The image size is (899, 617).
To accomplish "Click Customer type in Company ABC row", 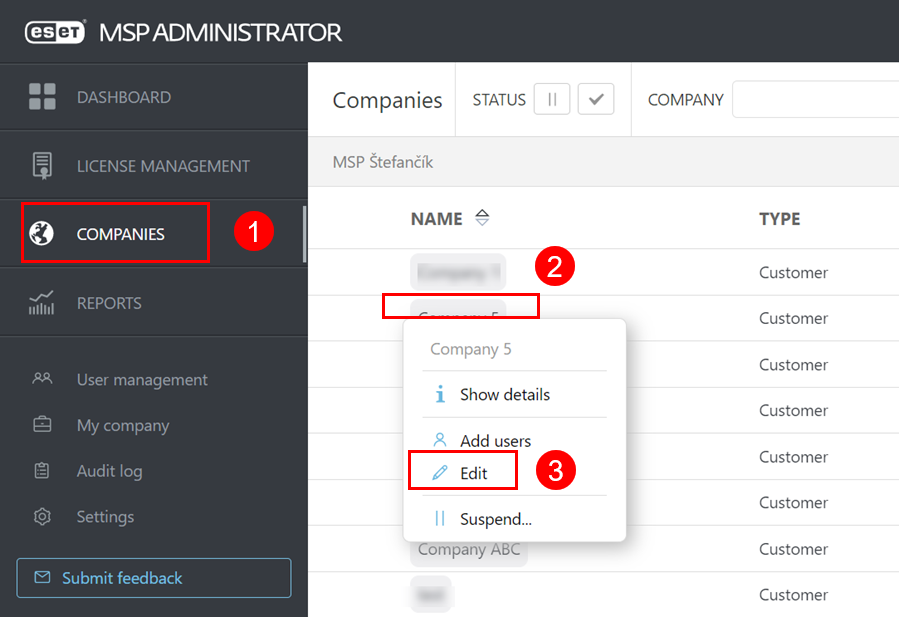I will pos(793,549).
